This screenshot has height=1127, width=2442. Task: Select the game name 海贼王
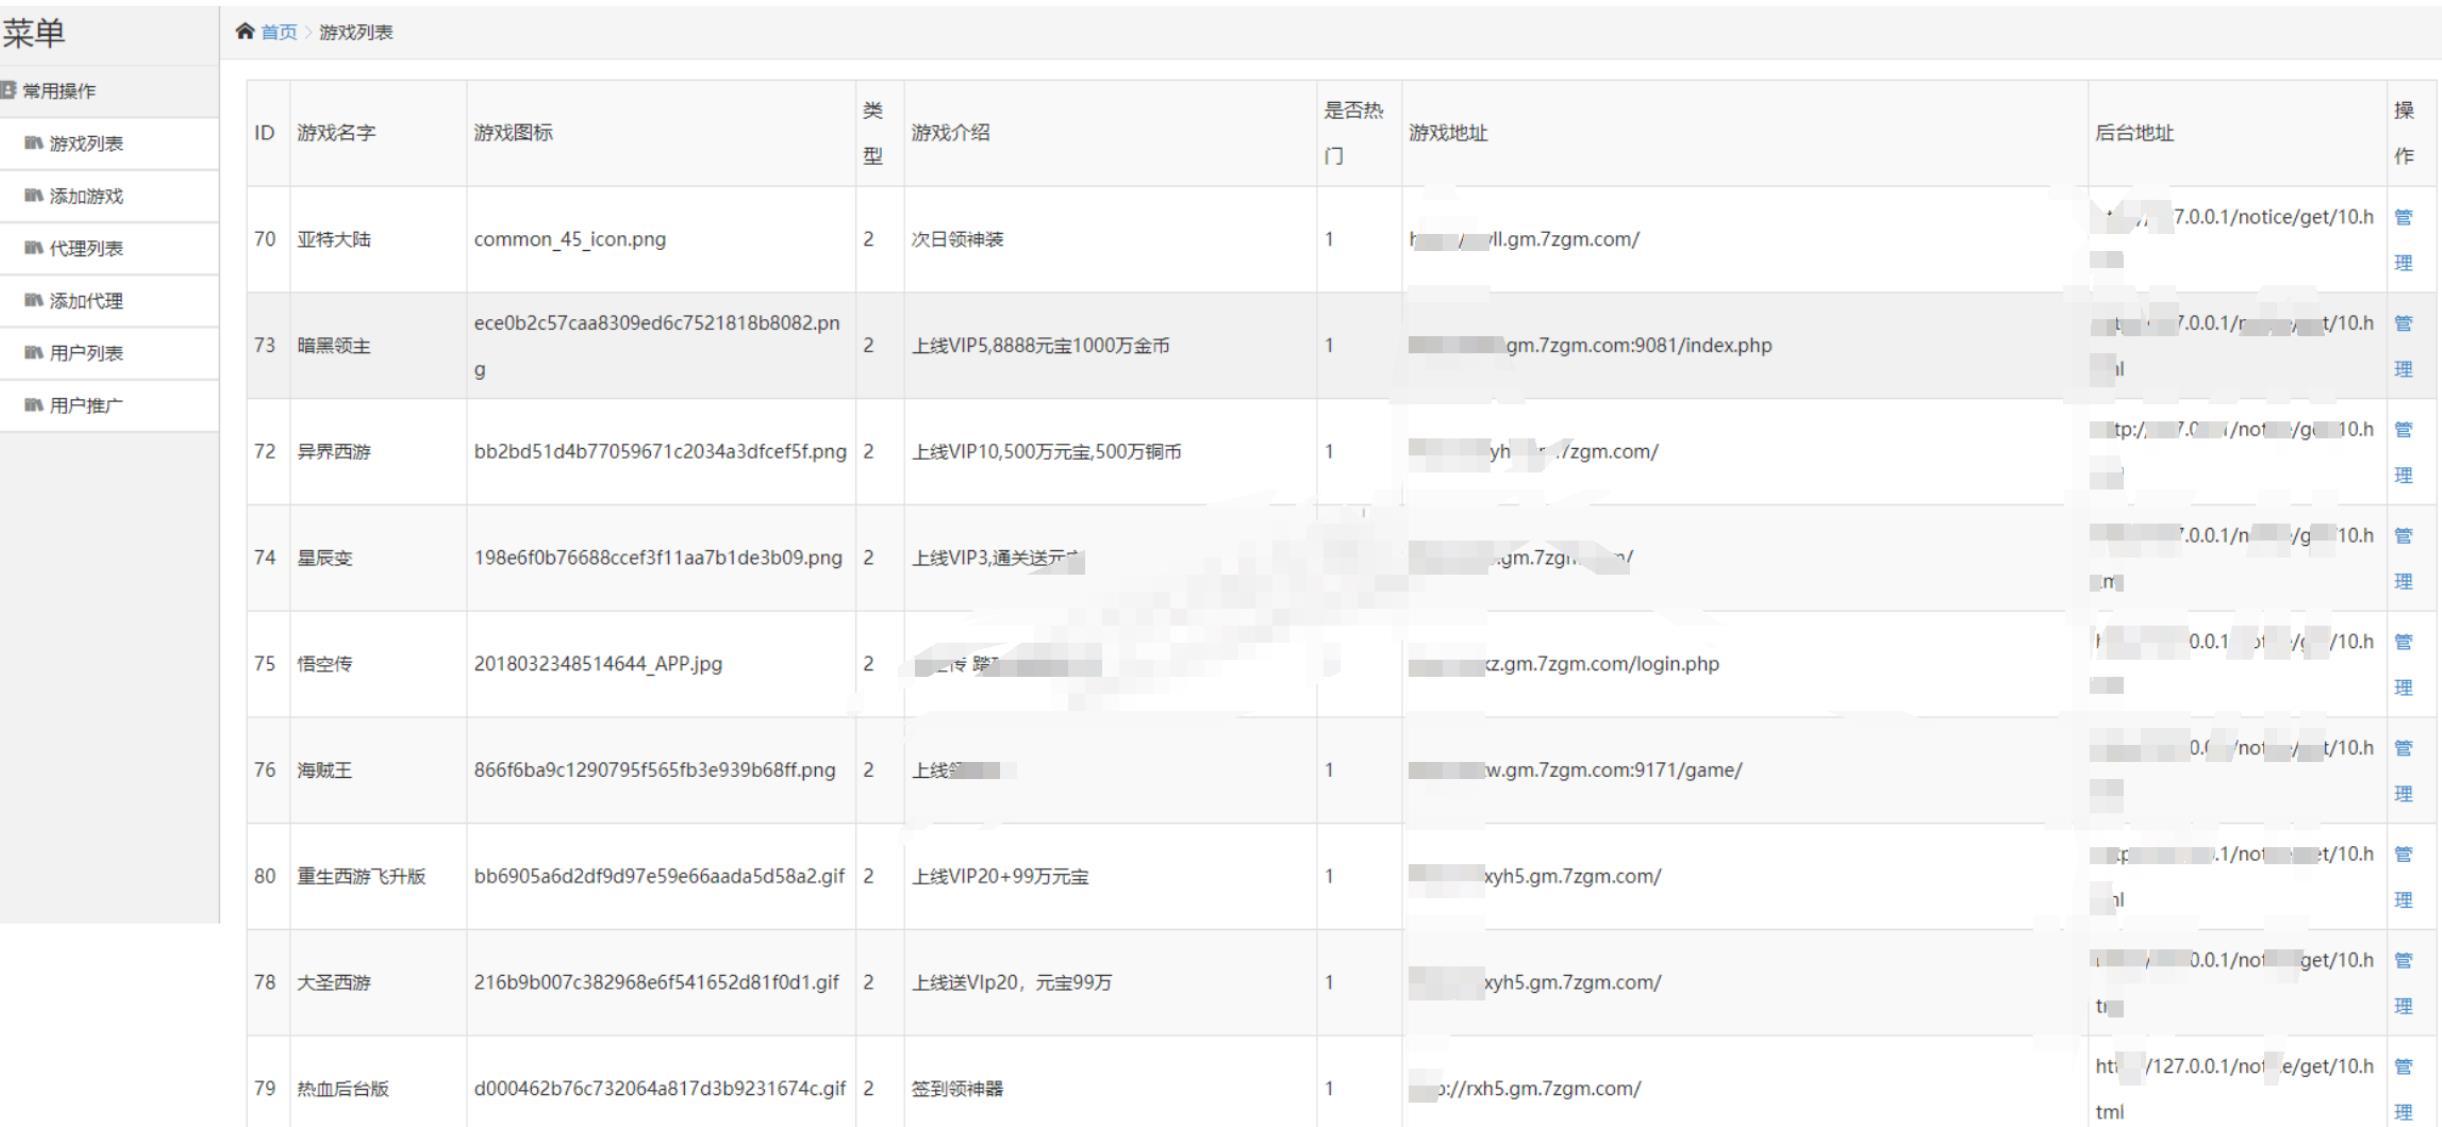[x=325, y=770]
